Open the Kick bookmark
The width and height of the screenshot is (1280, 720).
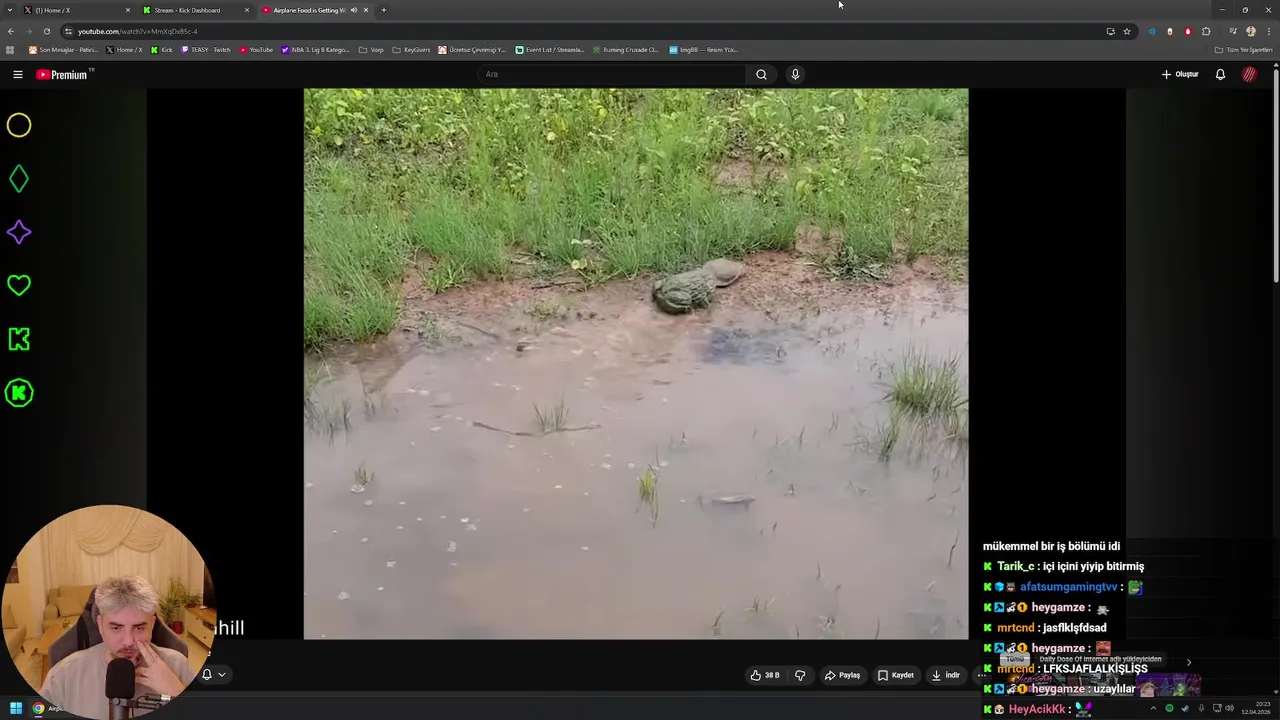(x=161, y=50)
